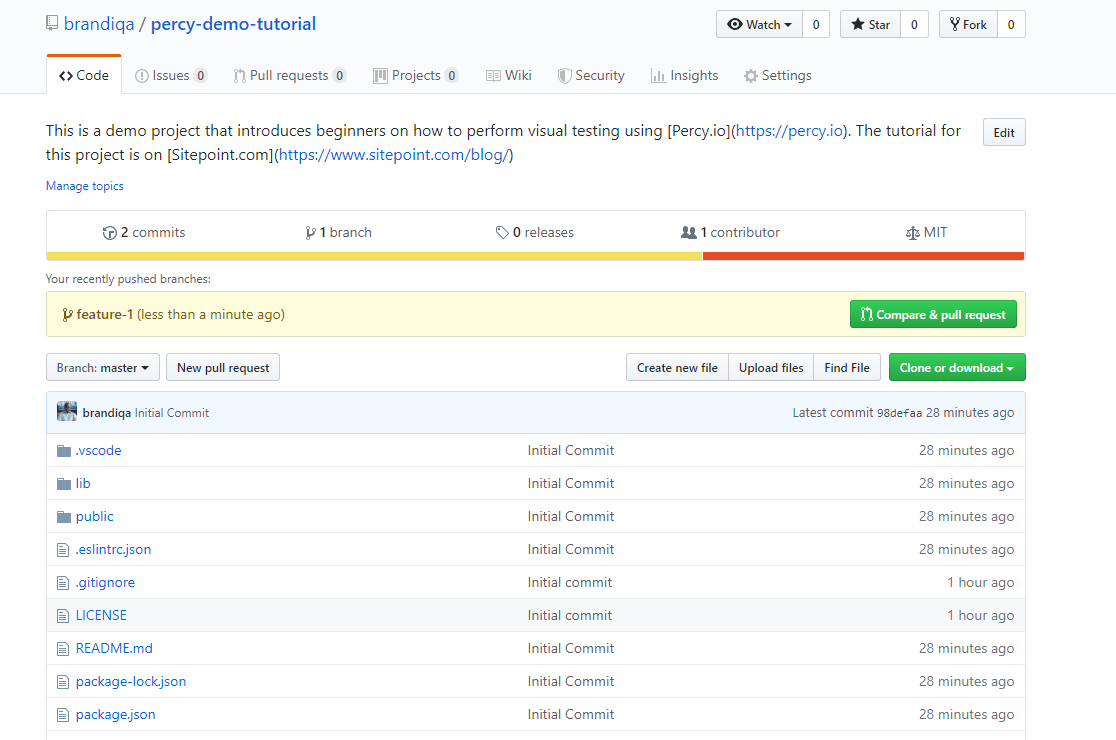Open the Settings tab

[777, 75]
